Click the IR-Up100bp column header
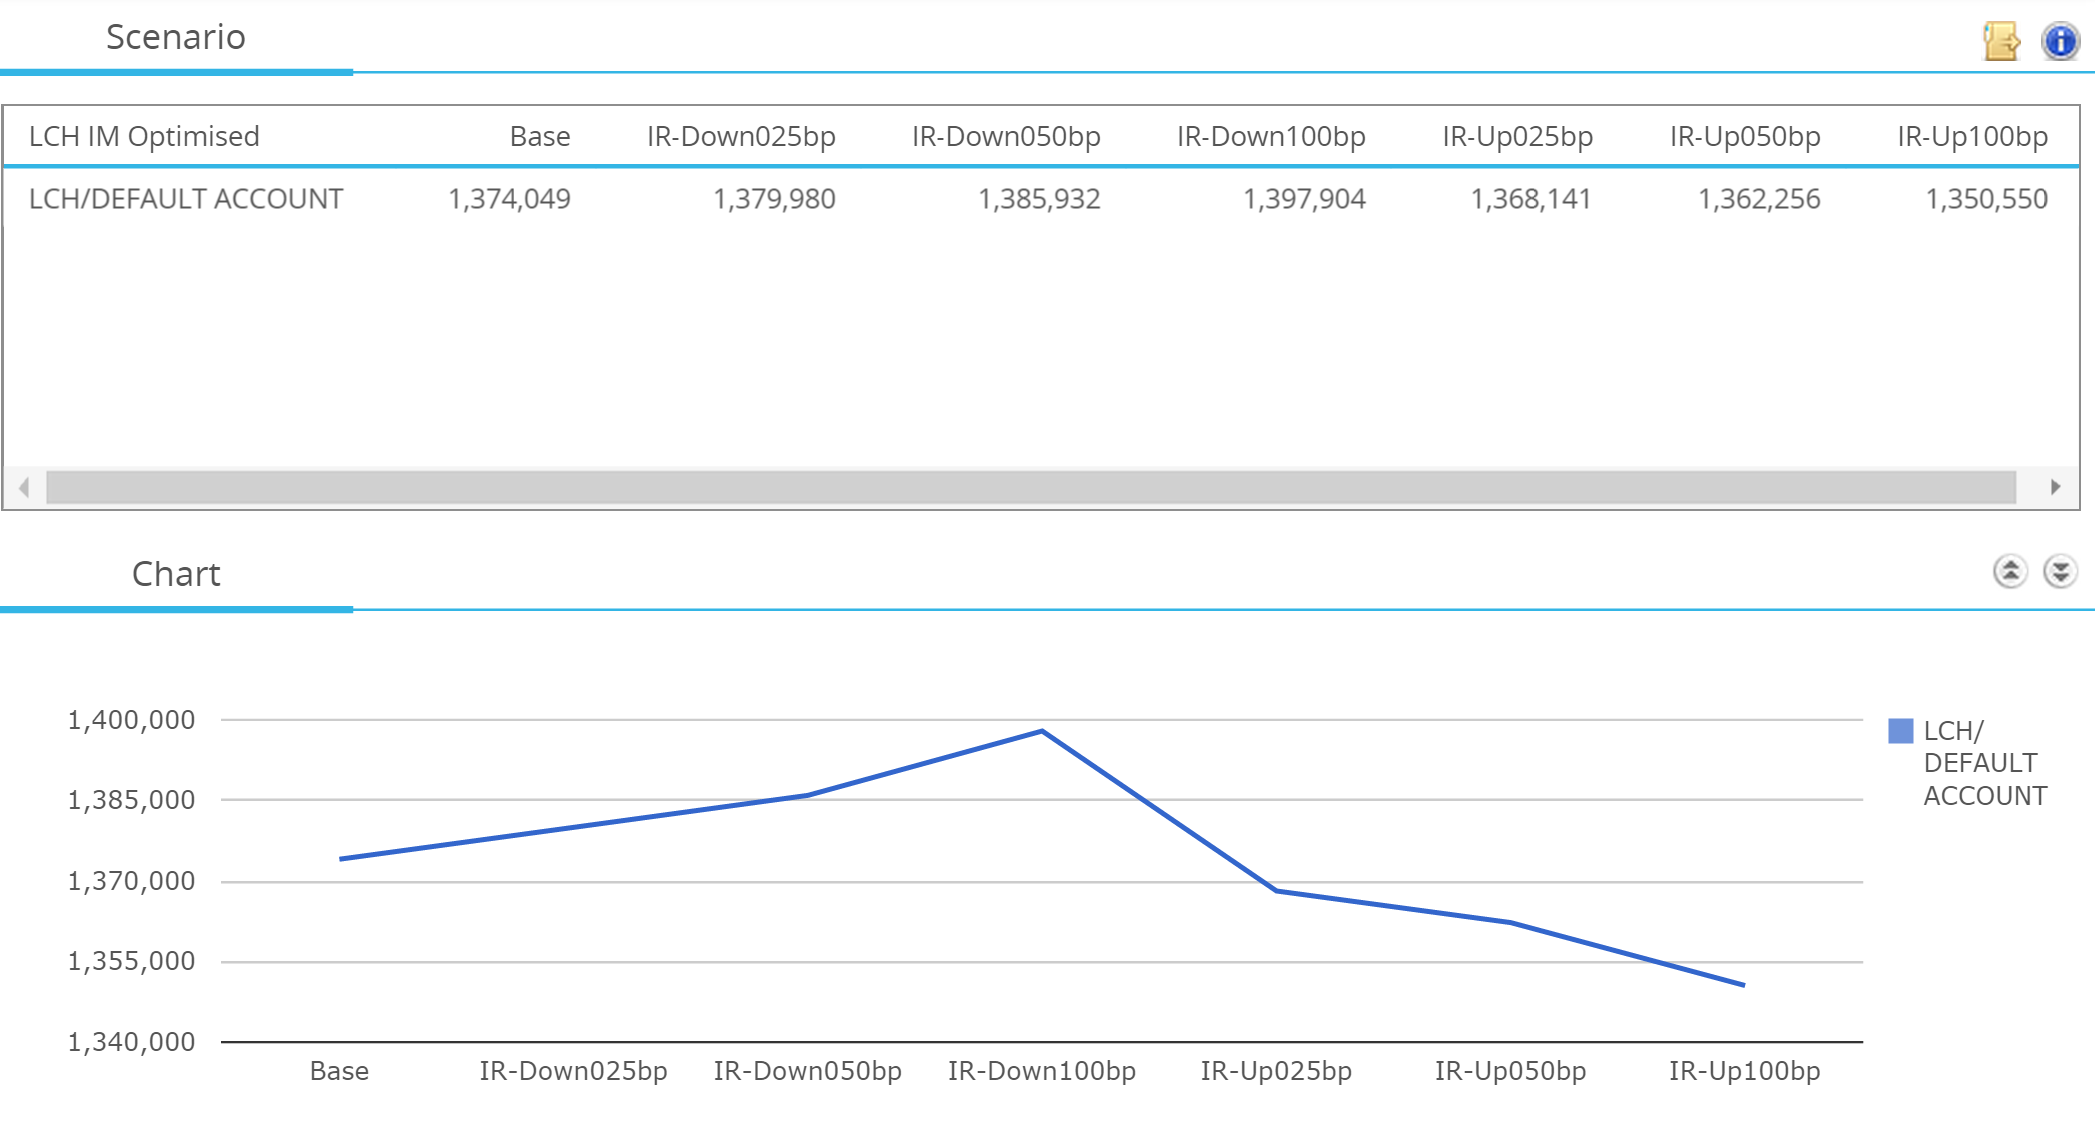2095x1126 pixels. point(1973,136)
